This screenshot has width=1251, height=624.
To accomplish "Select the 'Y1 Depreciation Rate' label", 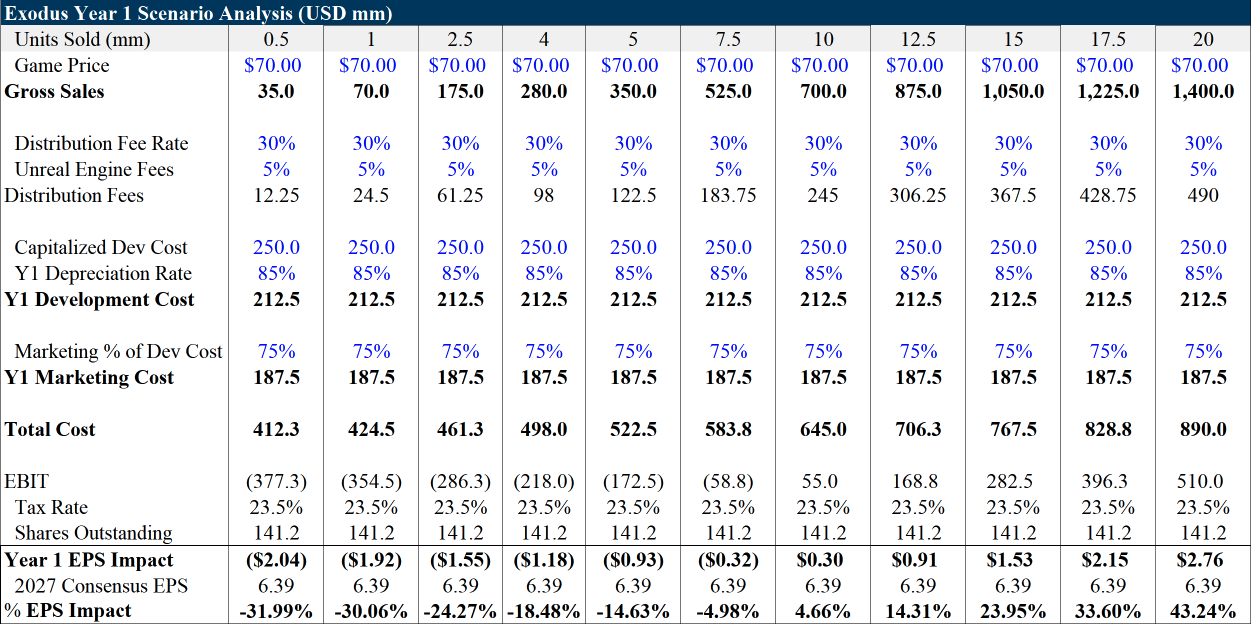I will click(103, 273).
